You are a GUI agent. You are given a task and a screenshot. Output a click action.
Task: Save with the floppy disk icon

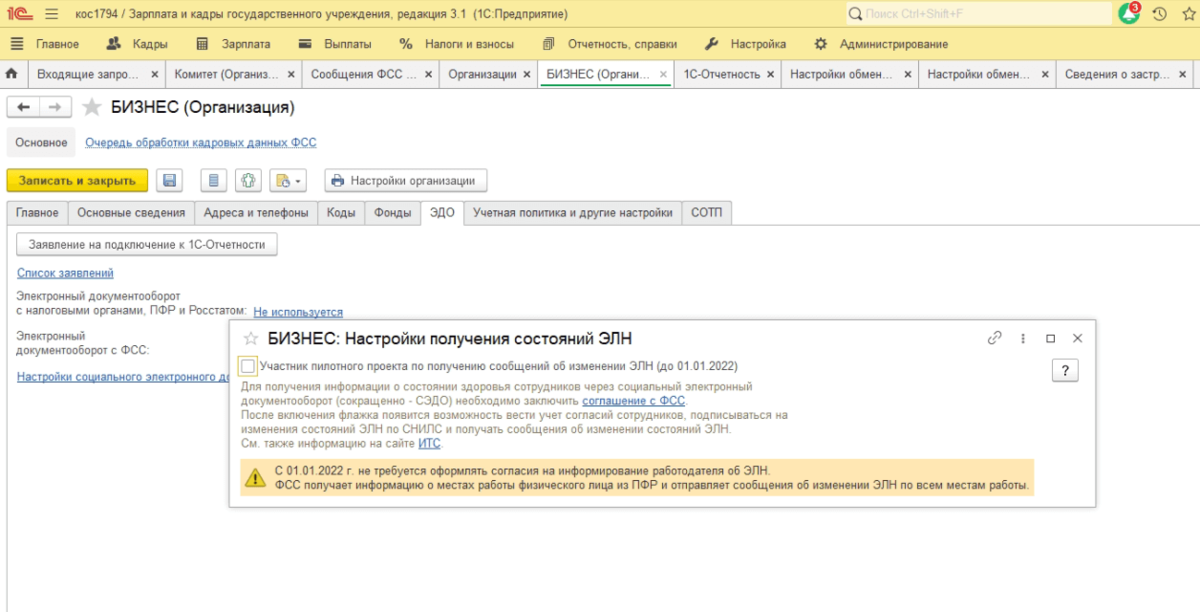point(170,181)
